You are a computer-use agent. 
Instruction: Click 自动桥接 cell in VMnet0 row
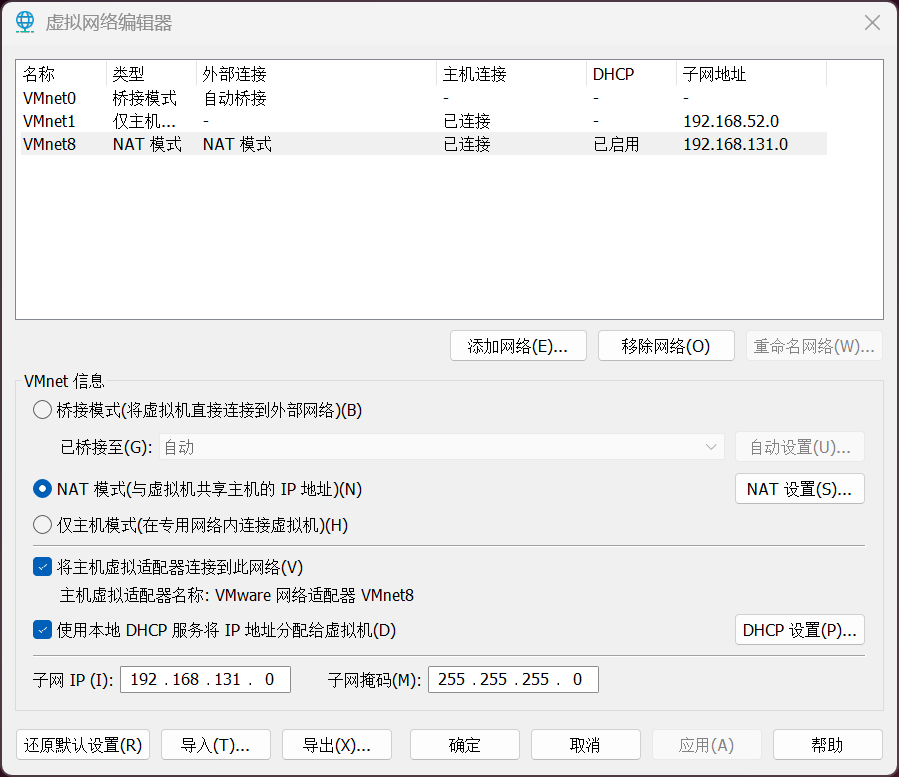(x=235, y=98)
